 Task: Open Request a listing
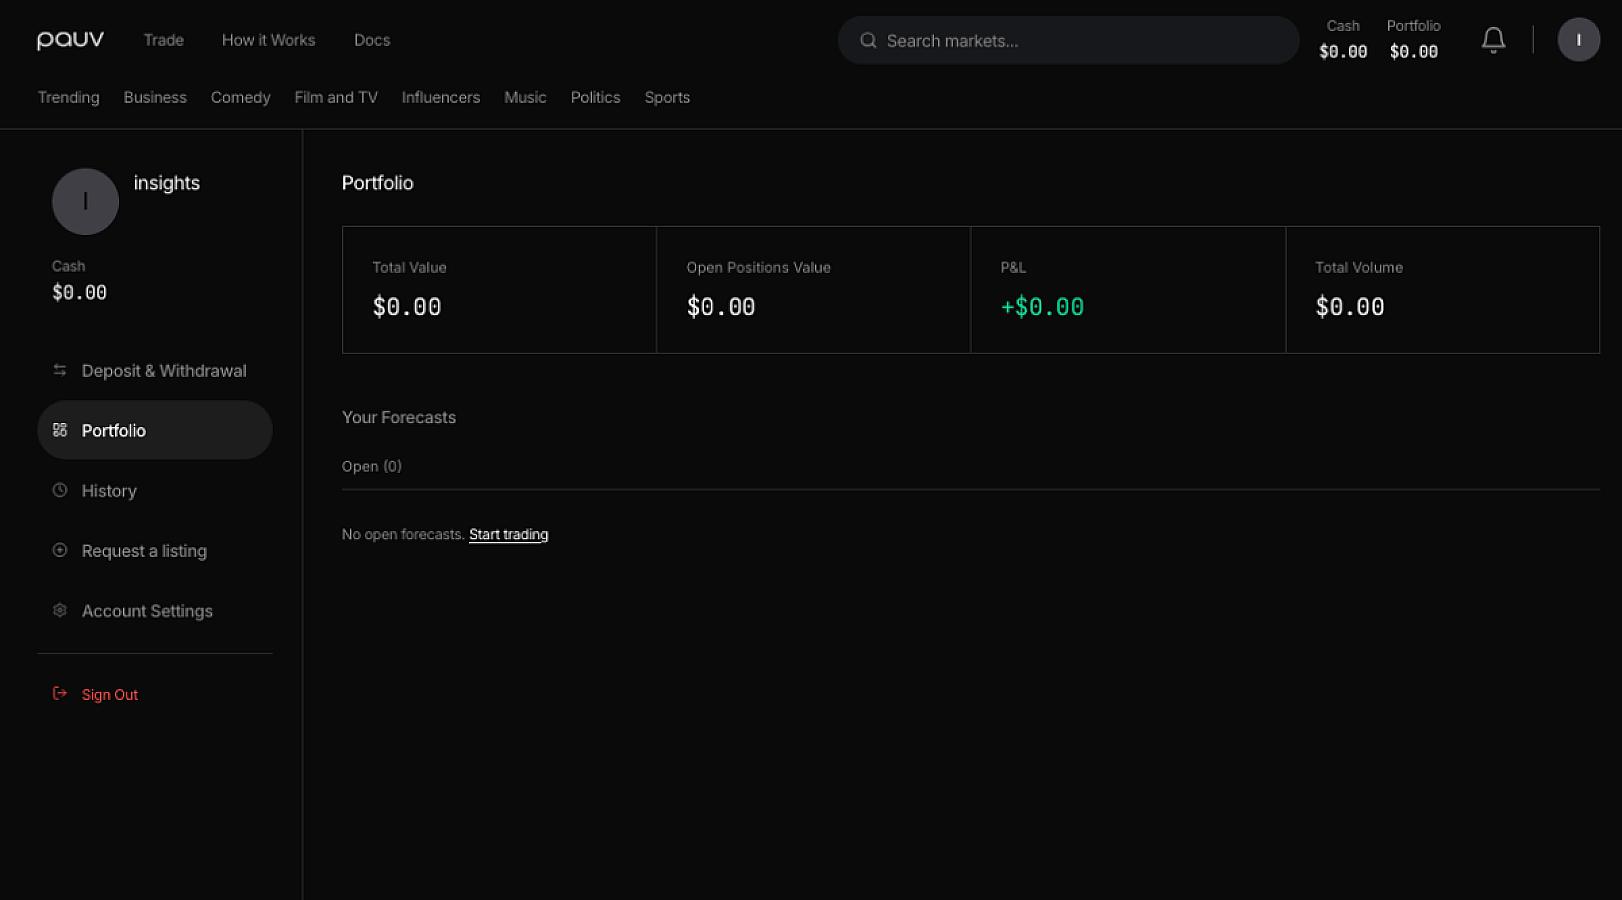pos(155,550)
